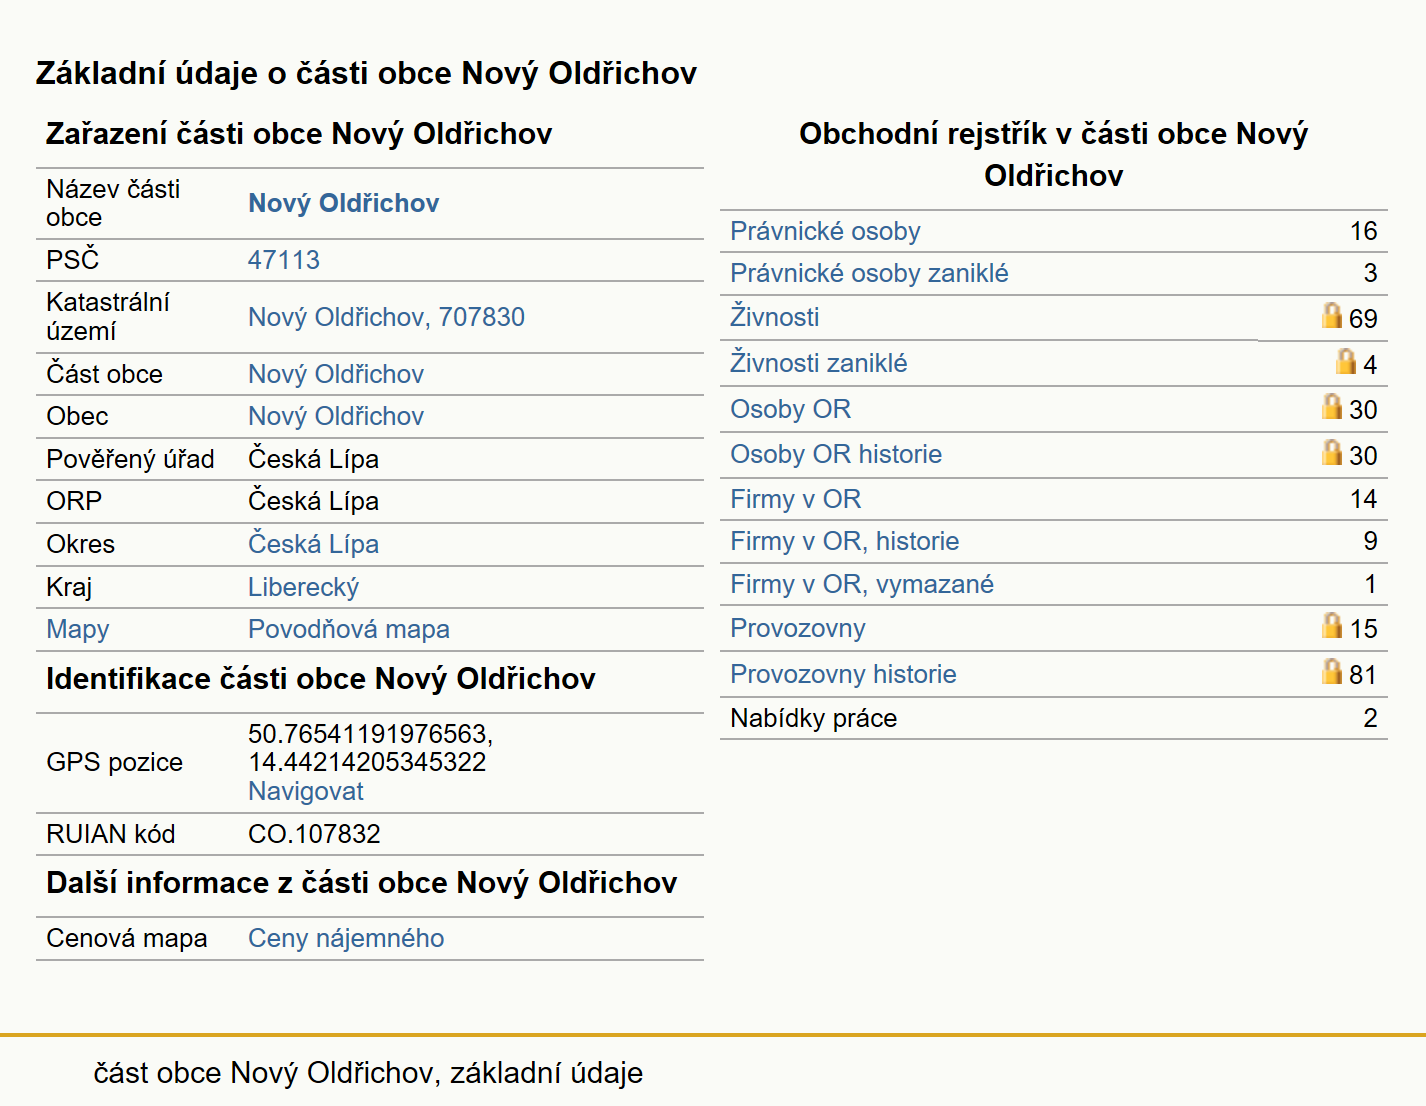1426x1106 pixels.
Task: Open the Povodňová mapa link
Action: coord(348,629)
